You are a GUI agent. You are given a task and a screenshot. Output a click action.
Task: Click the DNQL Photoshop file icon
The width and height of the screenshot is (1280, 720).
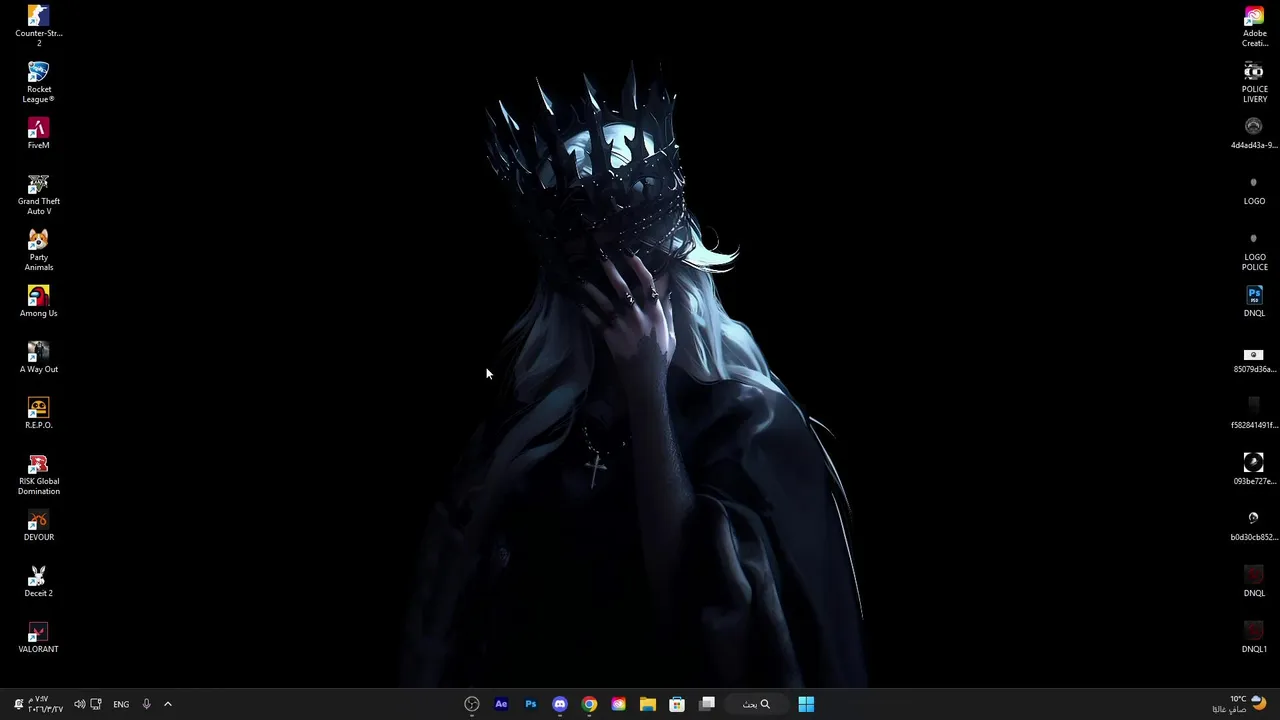tap(1254, 302)
